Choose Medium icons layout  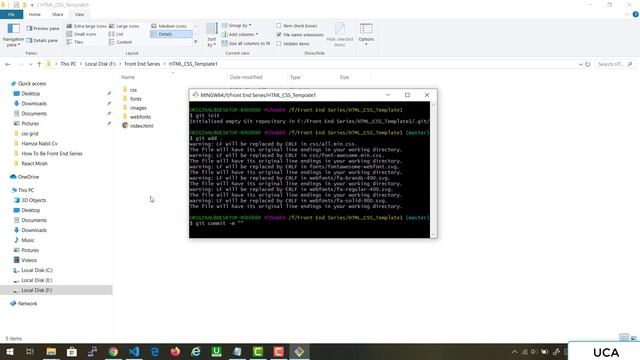[169, 26]
